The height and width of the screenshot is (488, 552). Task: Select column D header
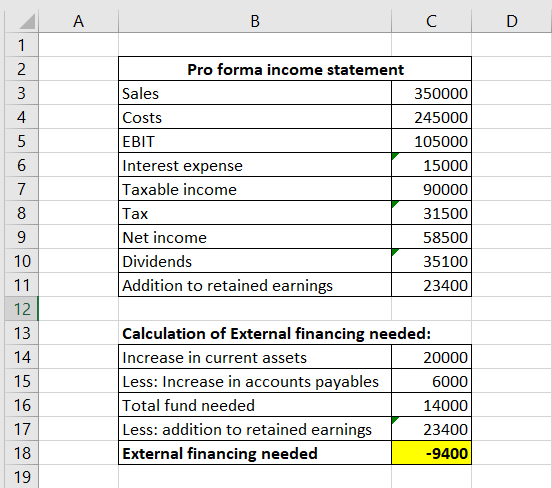tap(512, 21)
